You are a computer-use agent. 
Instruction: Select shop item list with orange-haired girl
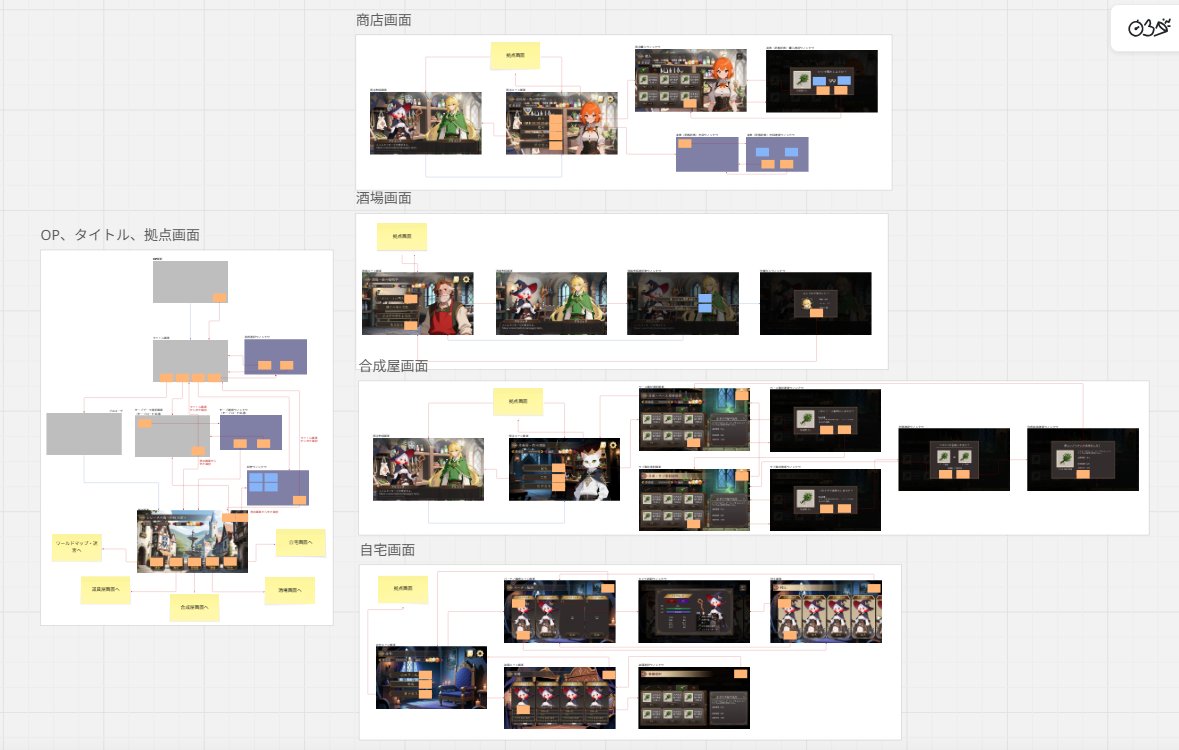[691, 80]
